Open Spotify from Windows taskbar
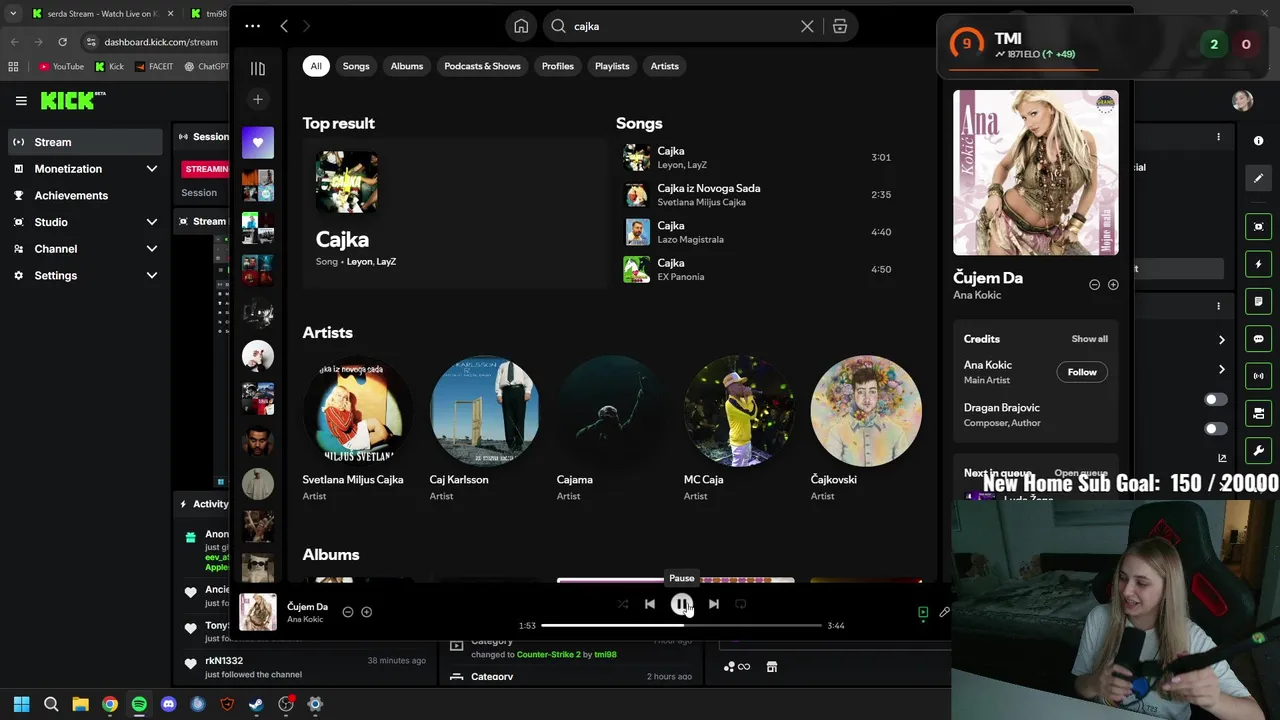This screenshot has height=720, width=1280. [x=139, y=704]
